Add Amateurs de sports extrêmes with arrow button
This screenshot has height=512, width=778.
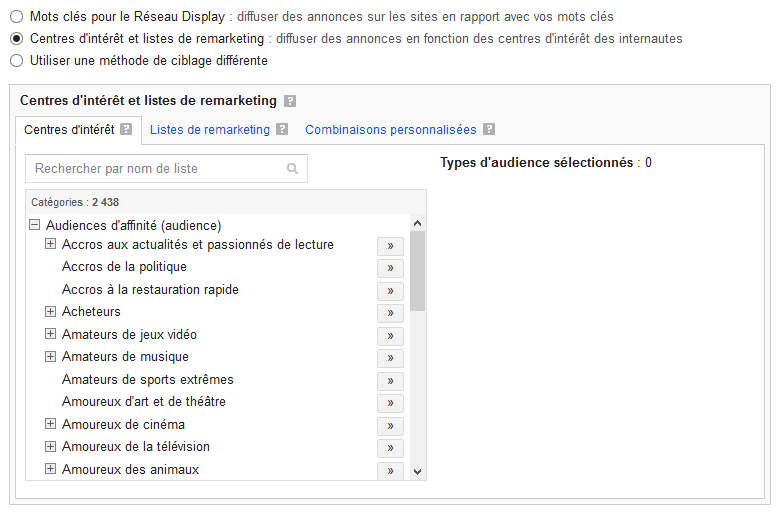(390, 381)
